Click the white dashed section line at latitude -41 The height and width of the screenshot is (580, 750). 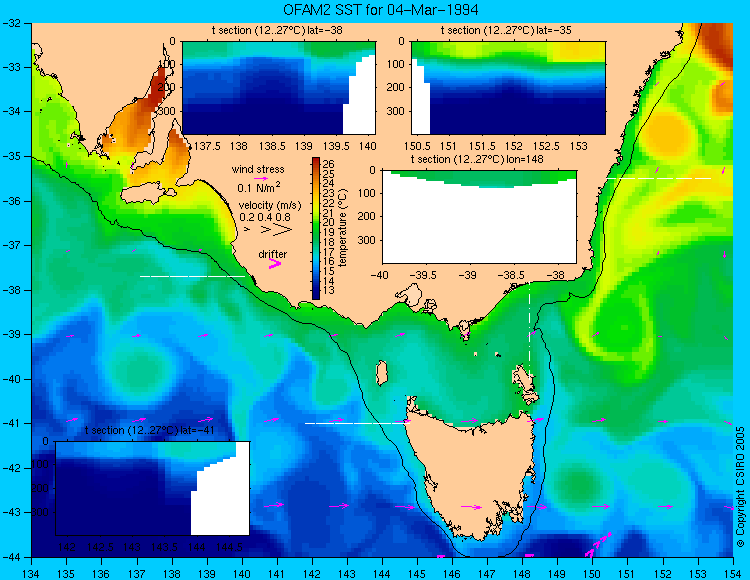[357, 423]
